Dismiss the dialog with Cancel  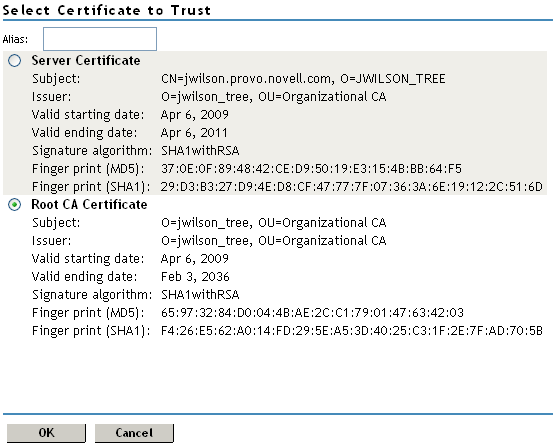pos(134,433)
